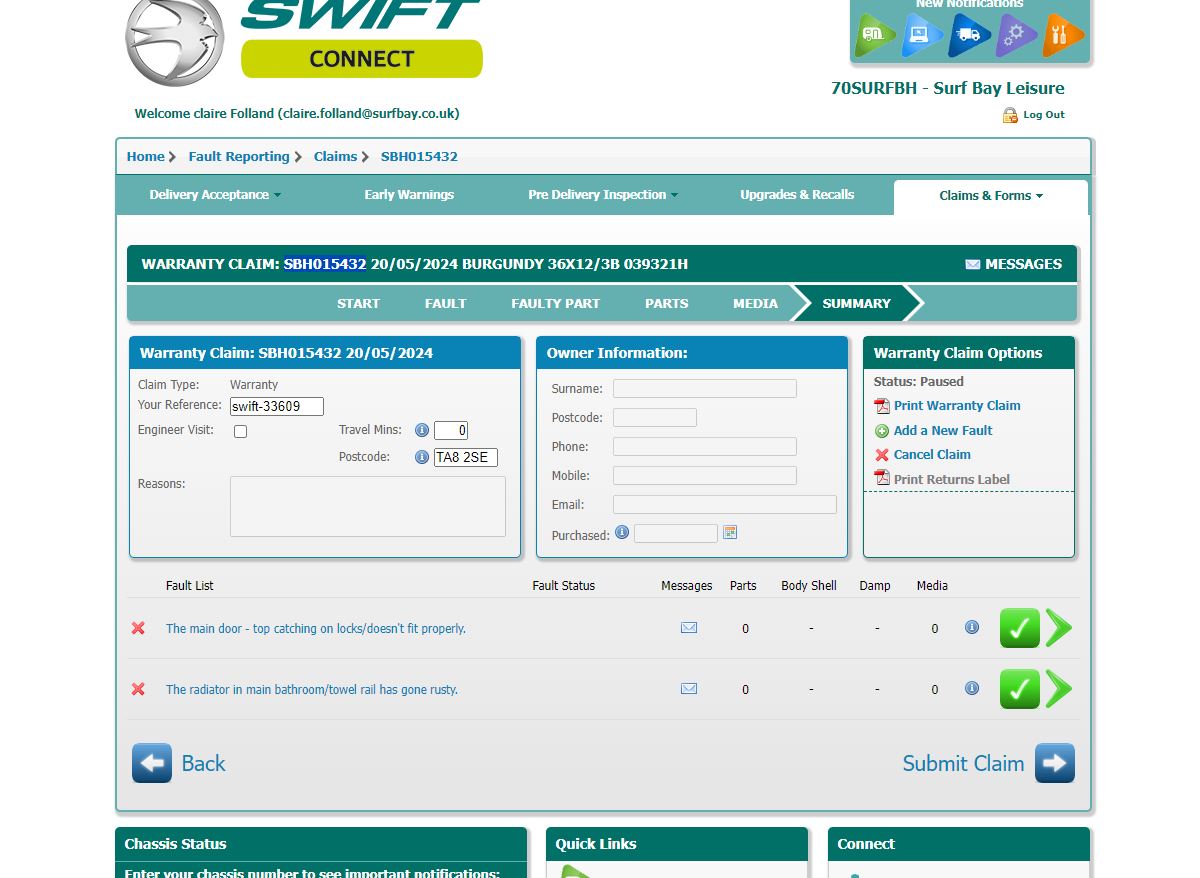Go to the MEDIA claim step
Screen dimensions: 1200x878
(755, 303)
